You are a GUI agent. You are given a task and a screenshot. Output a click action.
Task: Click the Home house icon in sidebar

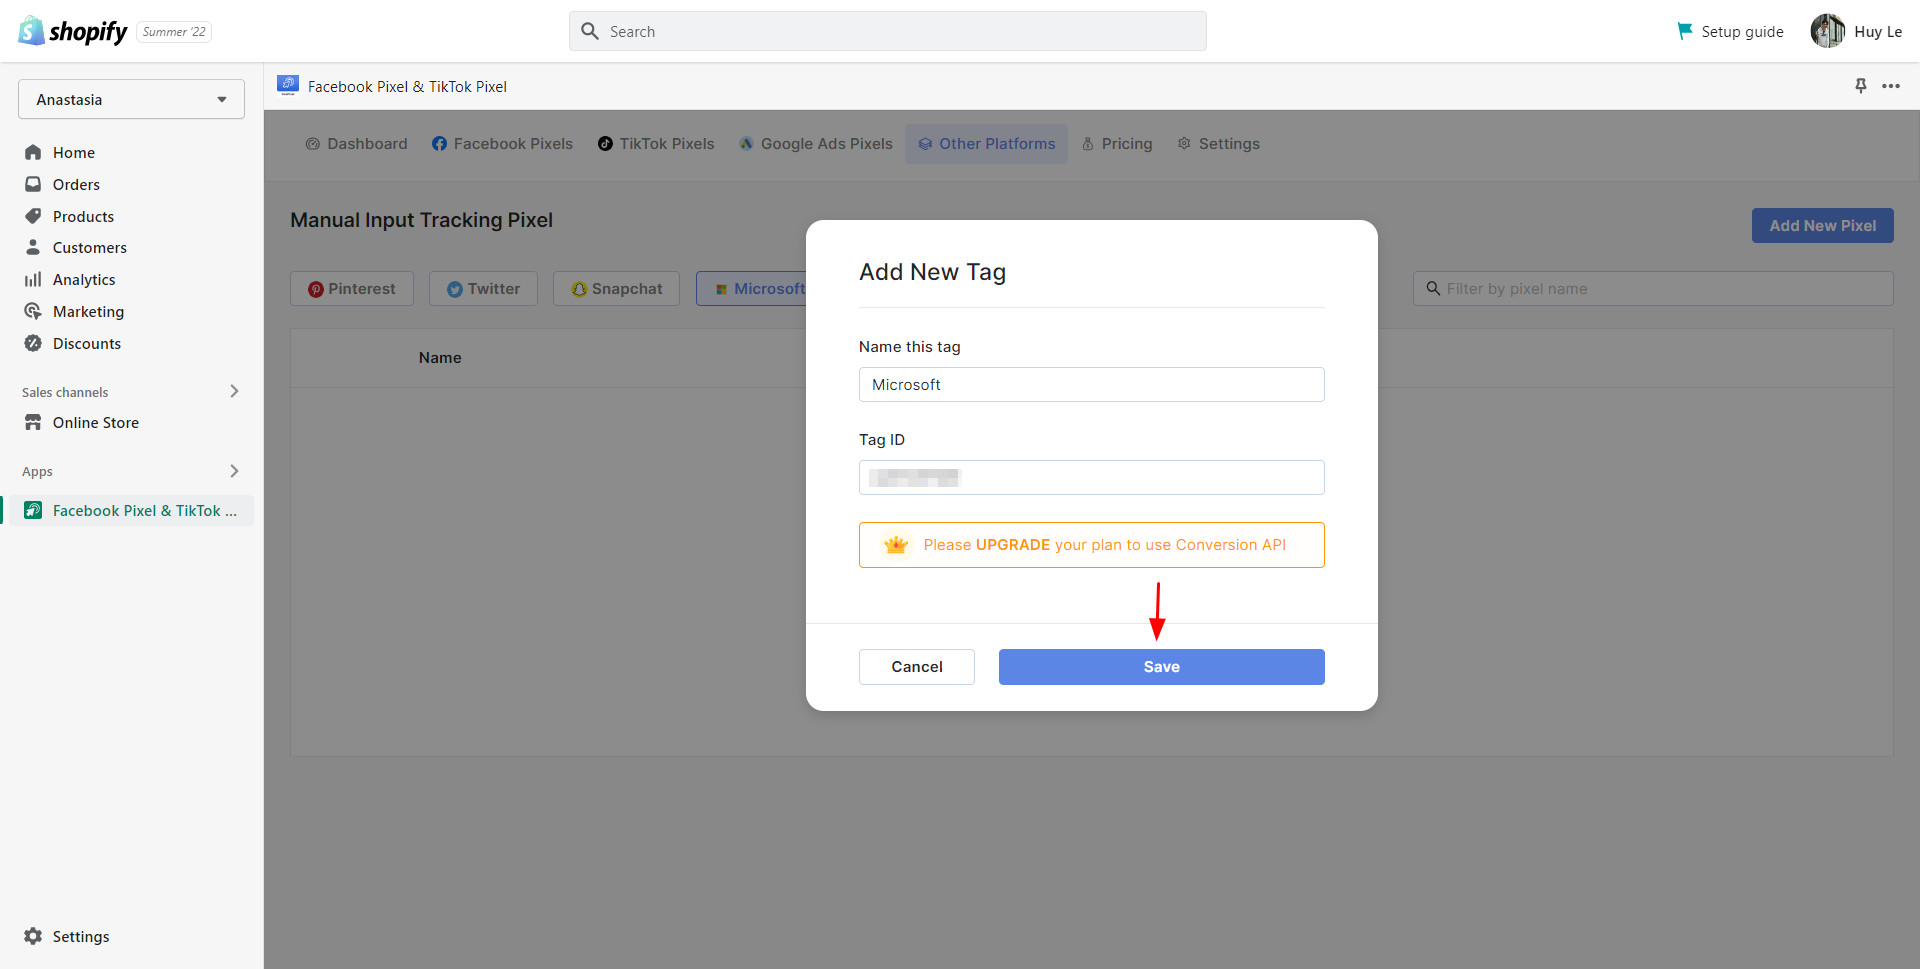(x=33, y=152)
